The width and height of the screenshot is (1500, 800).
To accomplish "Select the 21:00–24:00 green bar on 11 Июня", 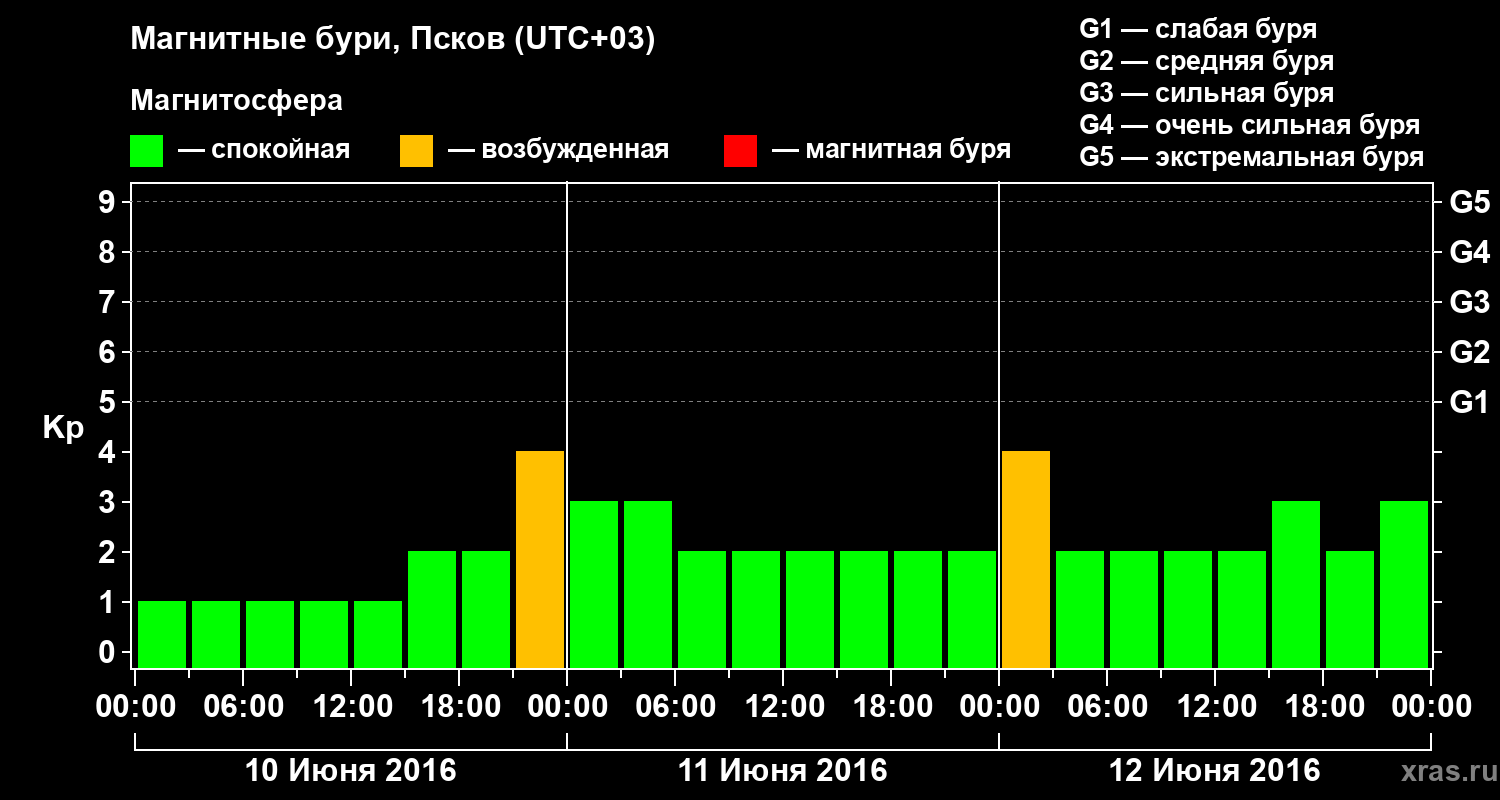I will tap(972, 609).
